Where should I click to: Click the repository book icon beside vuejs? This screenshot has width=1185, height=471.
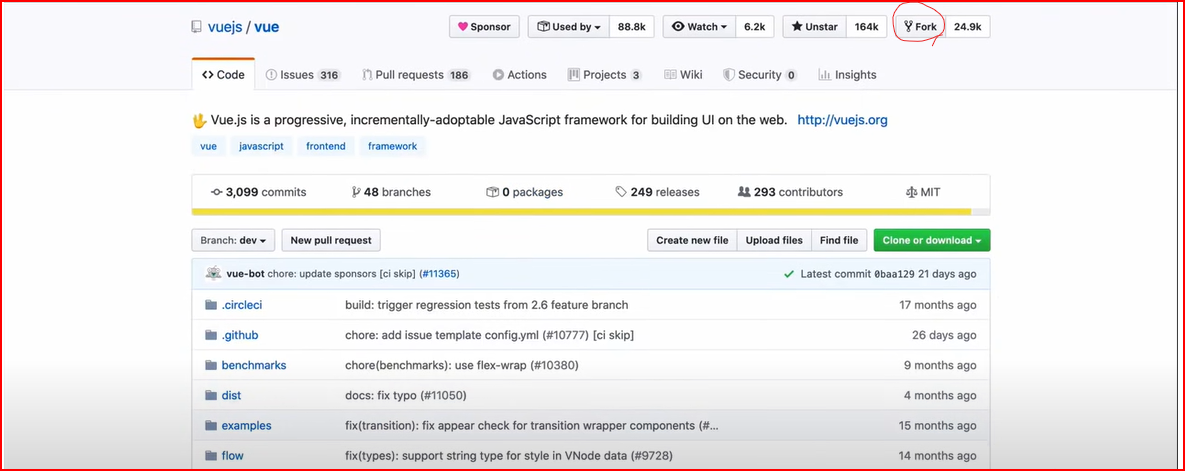(x=196, y=27)
